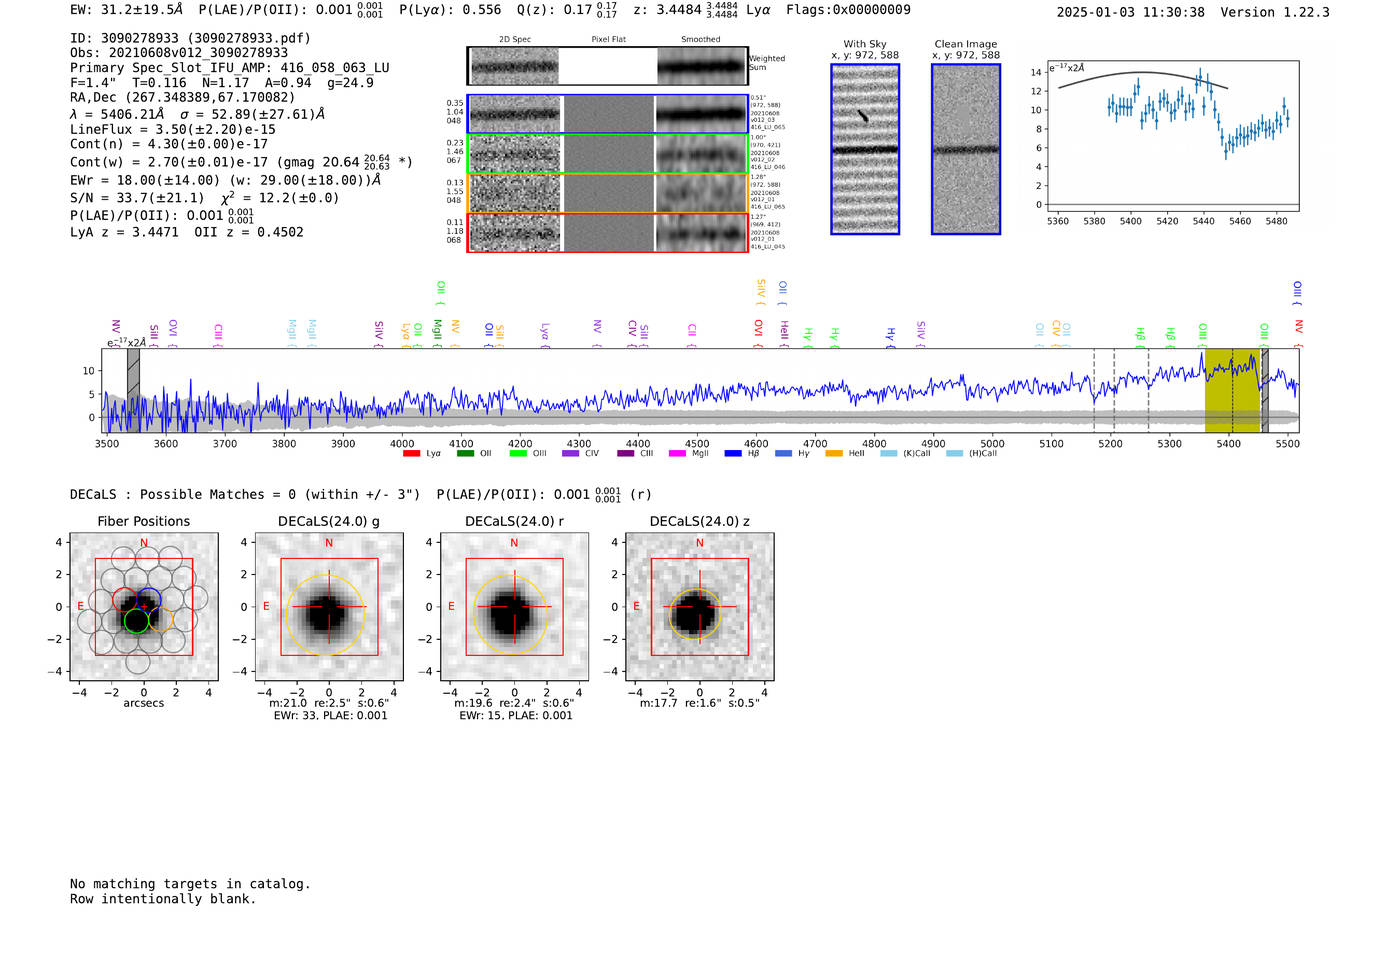Screen dimensions: 1400x953
Task: Click the OIII lime legend swatch
Action: 518,454
